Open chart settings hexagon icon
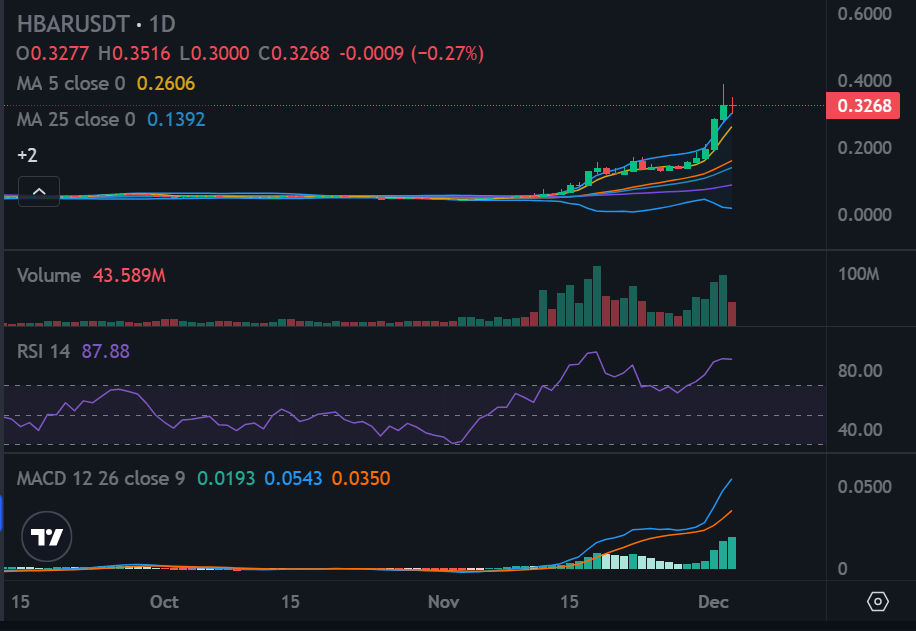 877,601
